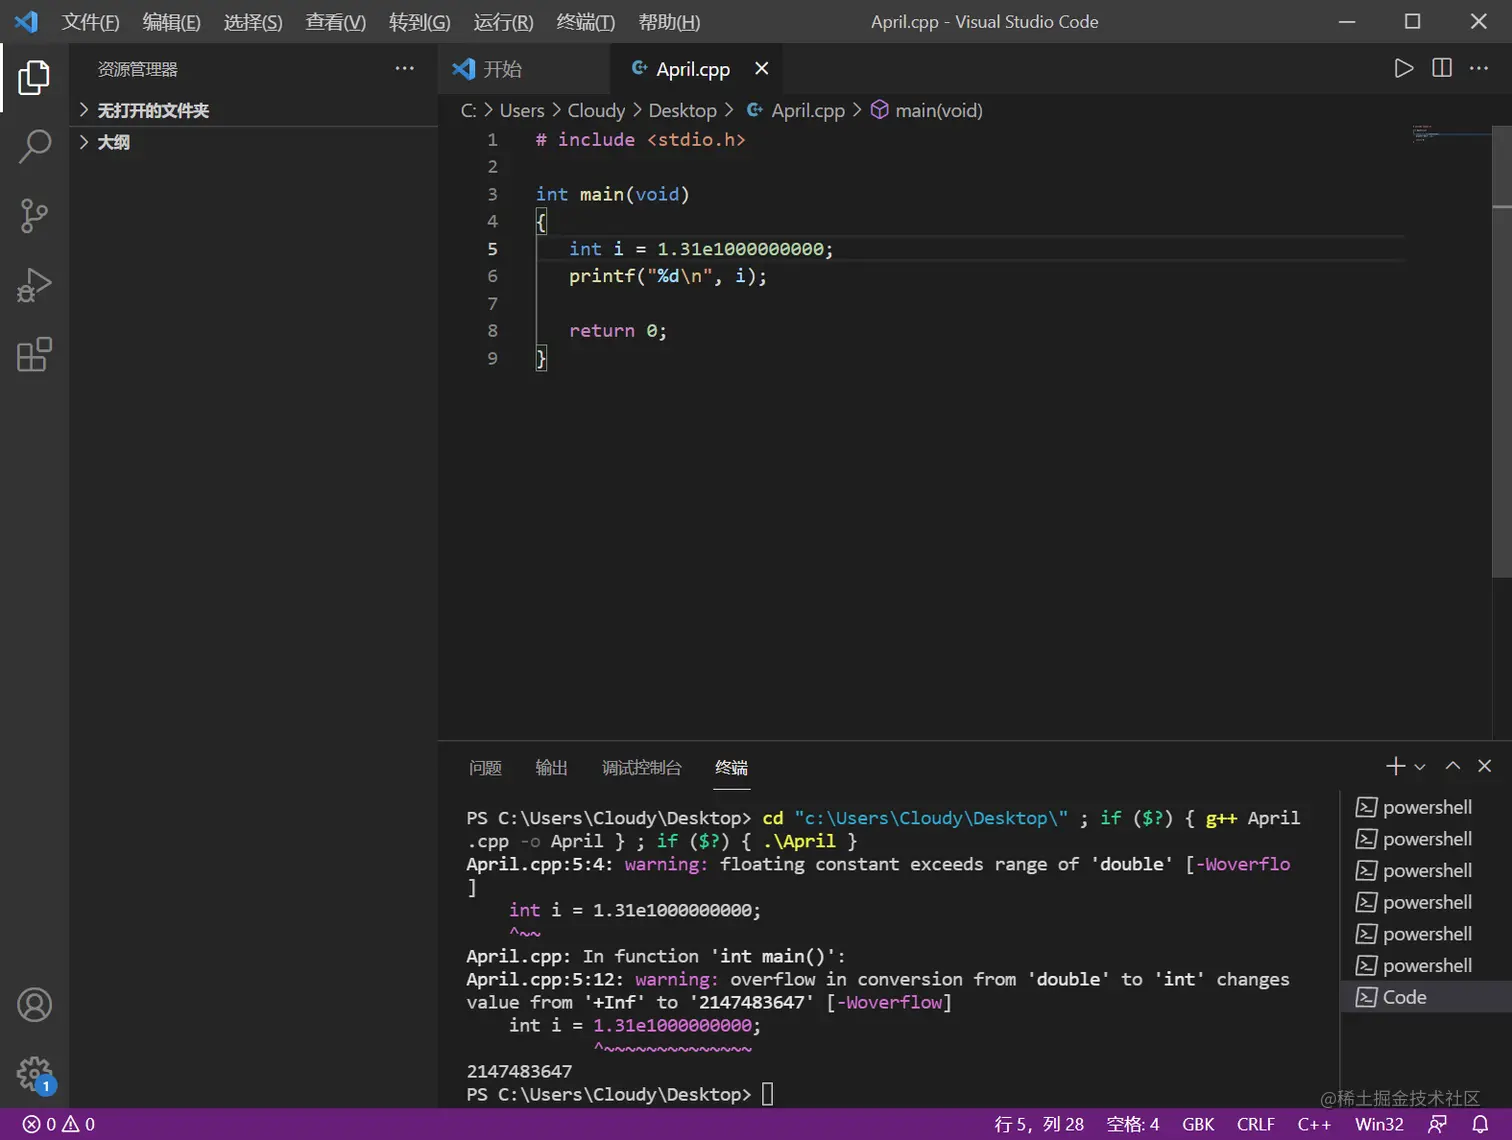Open the 终端(T) menu
The image size is (1512, 1140).
(585, 22)
